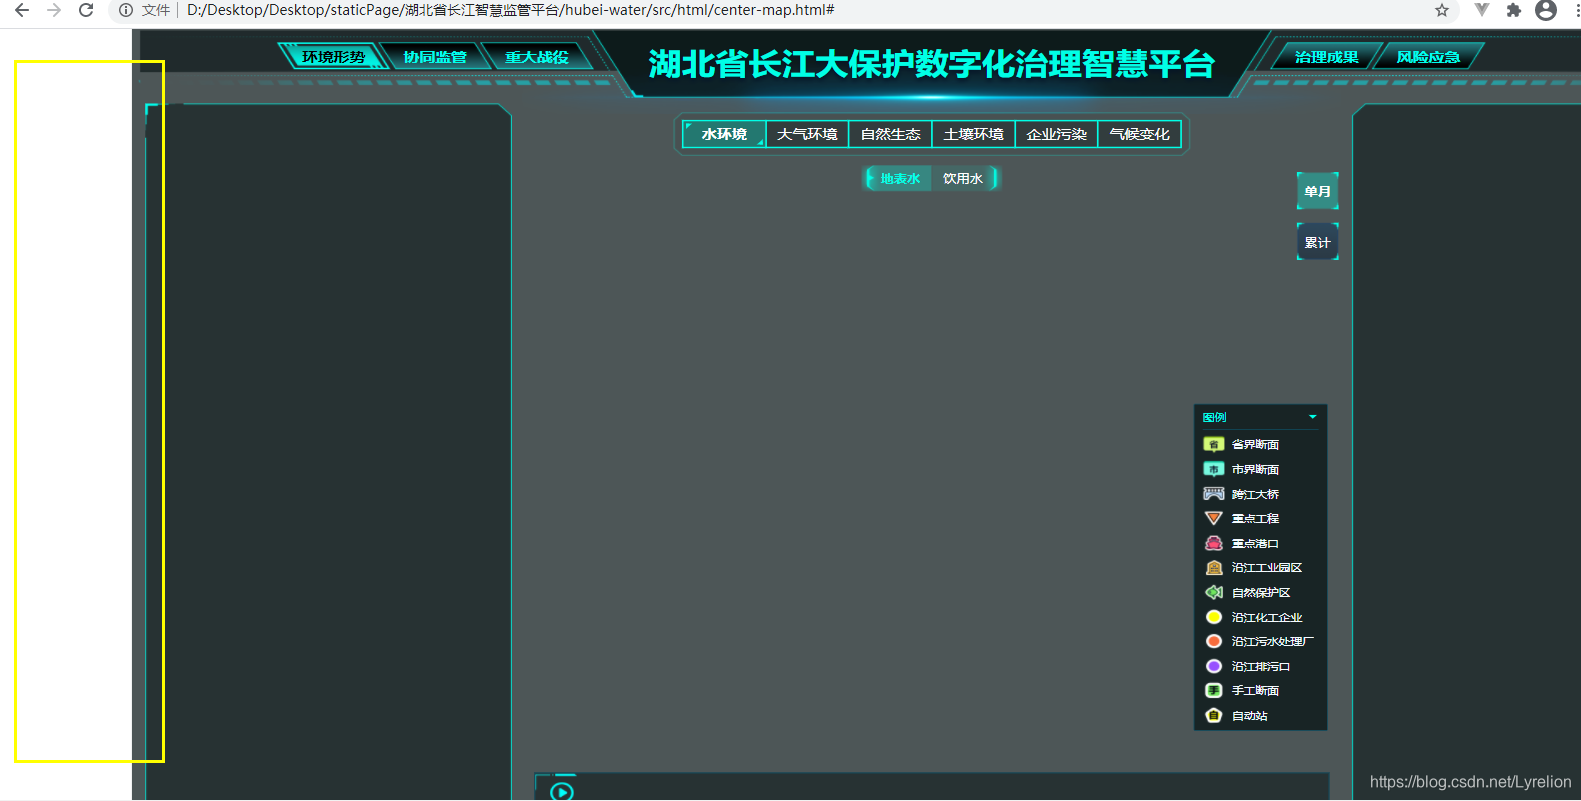Screen dimensions: 1581x801
Task: Toggle the 重点港口 ship legend icon
Action: (1213, 543)
